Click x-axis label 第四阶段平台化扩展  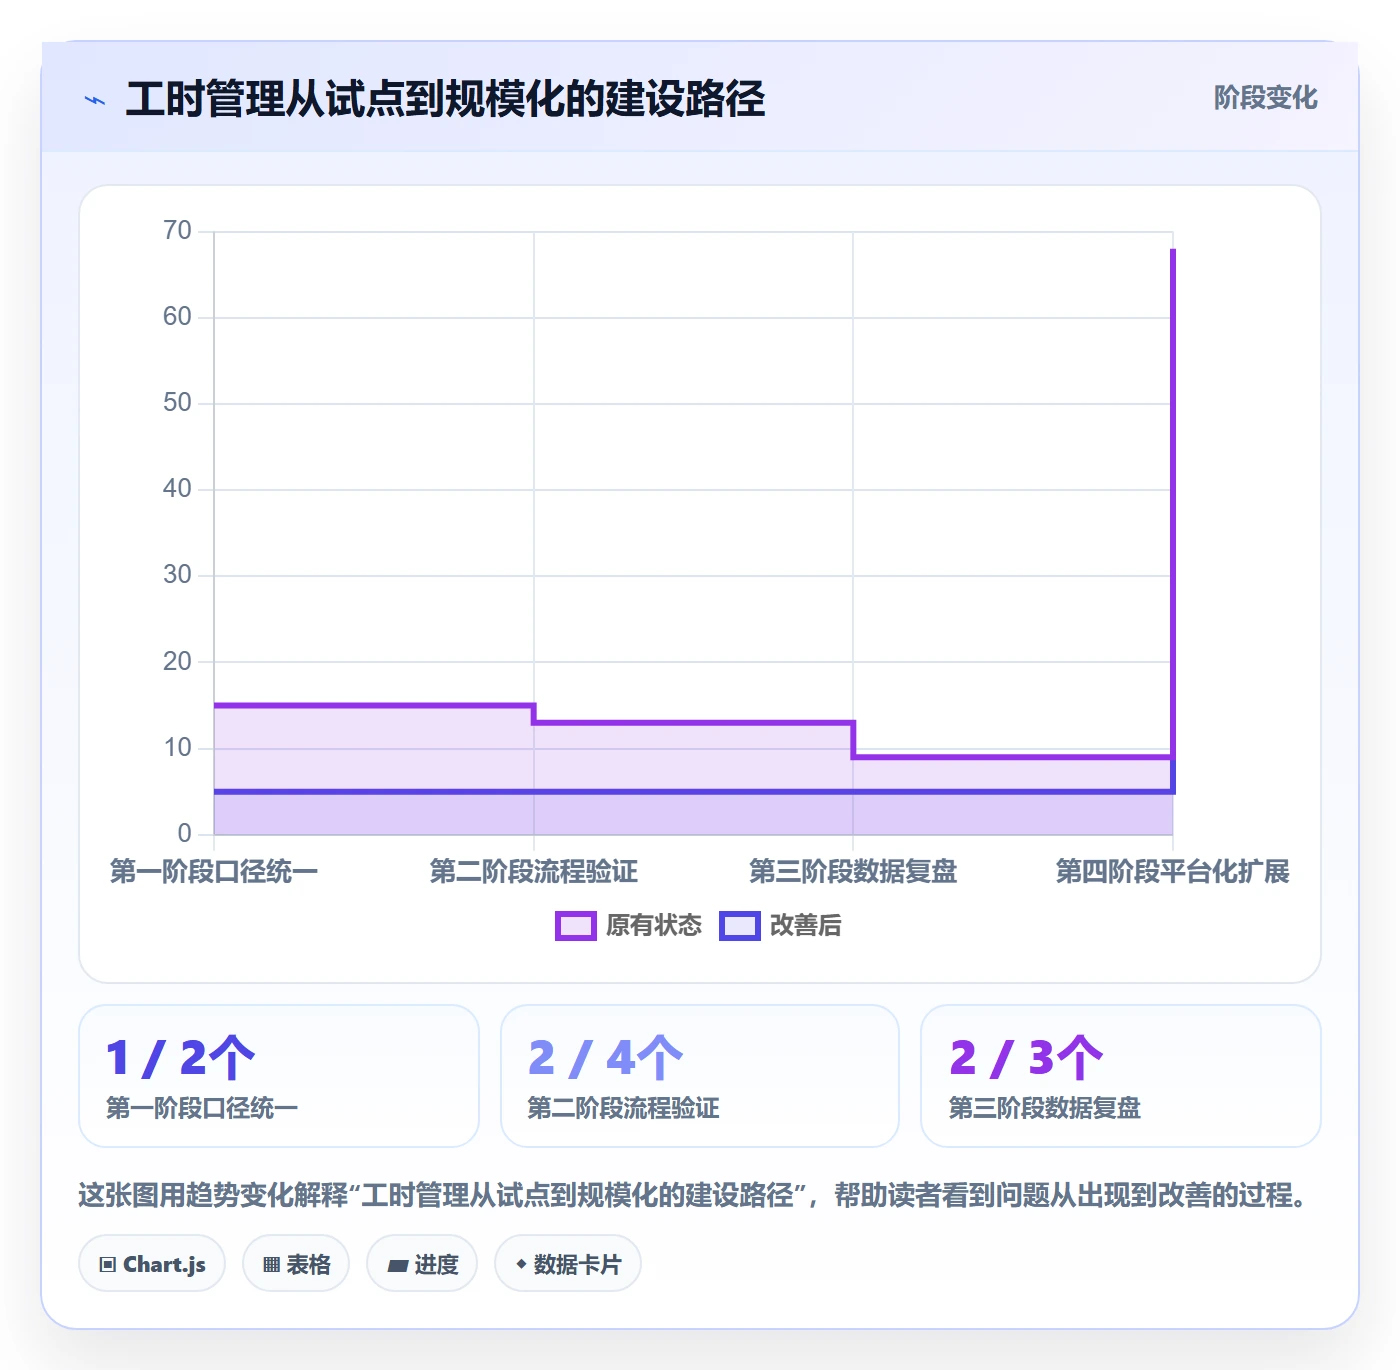point(1173,872)
